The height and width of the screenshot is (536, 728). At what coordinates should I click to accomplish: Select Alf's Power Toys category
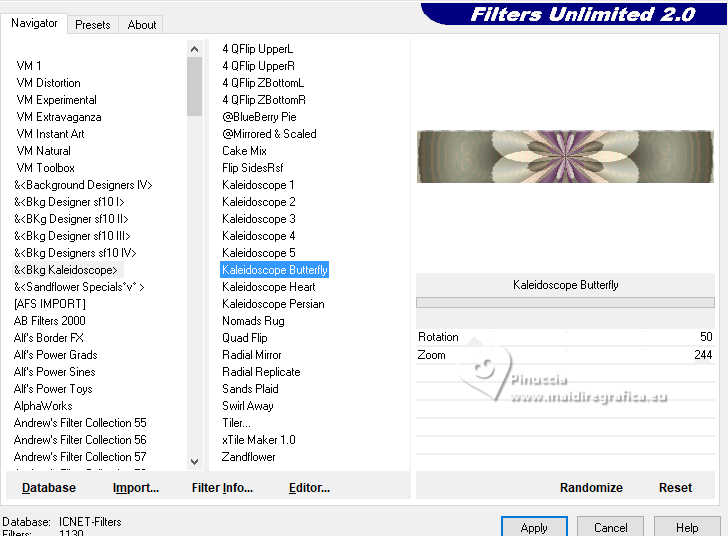[53, 389]
